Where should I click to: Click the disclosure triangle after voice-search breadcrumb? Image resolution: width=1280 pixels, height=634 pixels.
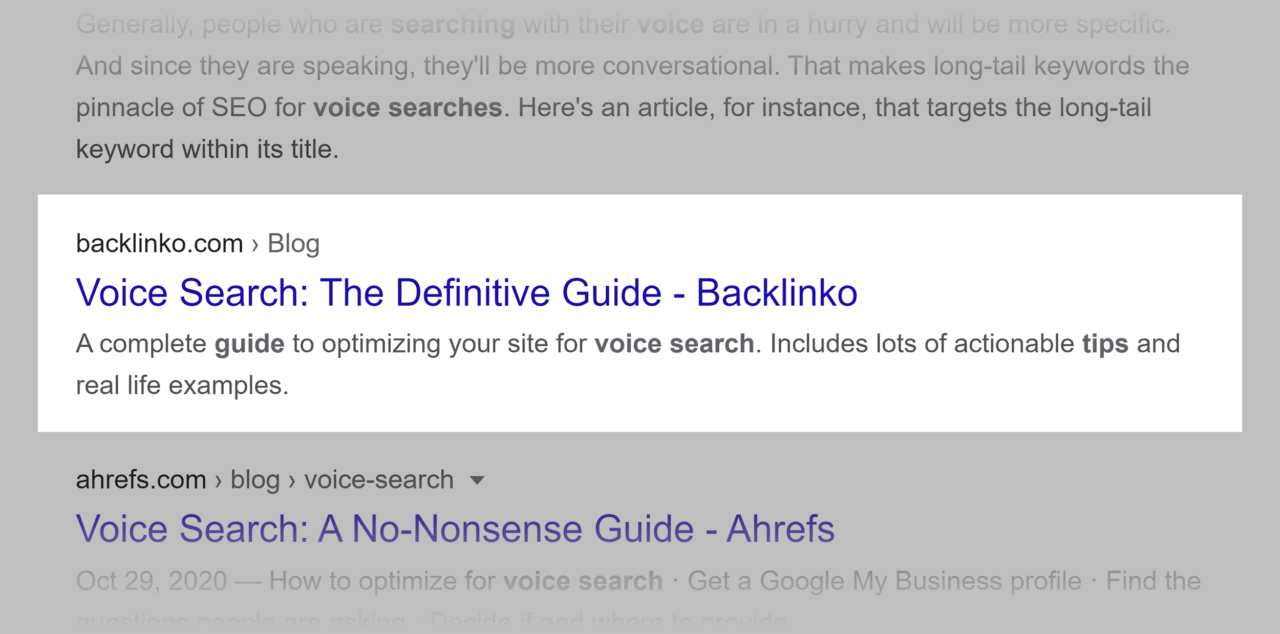[477, 481]
